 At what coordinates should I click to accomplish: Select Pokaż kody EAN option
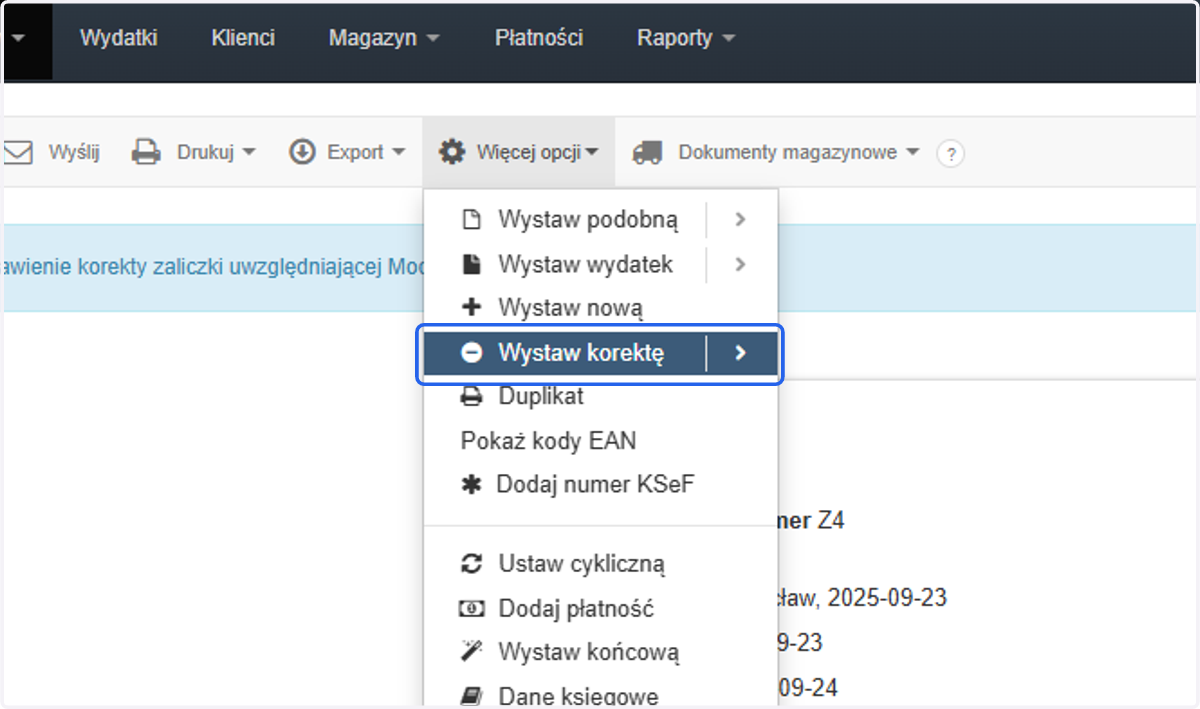coord(548,441)
